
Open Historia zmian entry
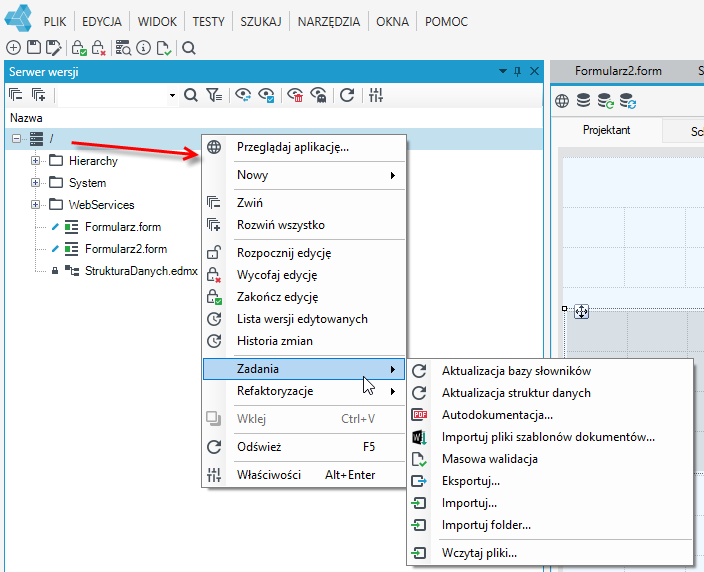[x=304, y=341]
